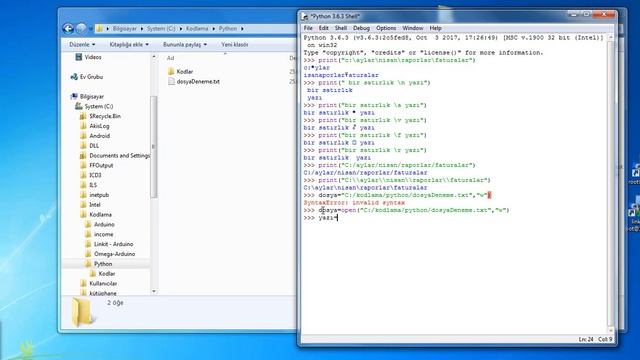Click the Col: 9 status bar entry
Screen dimensions: 640x360
coord(605,340)
